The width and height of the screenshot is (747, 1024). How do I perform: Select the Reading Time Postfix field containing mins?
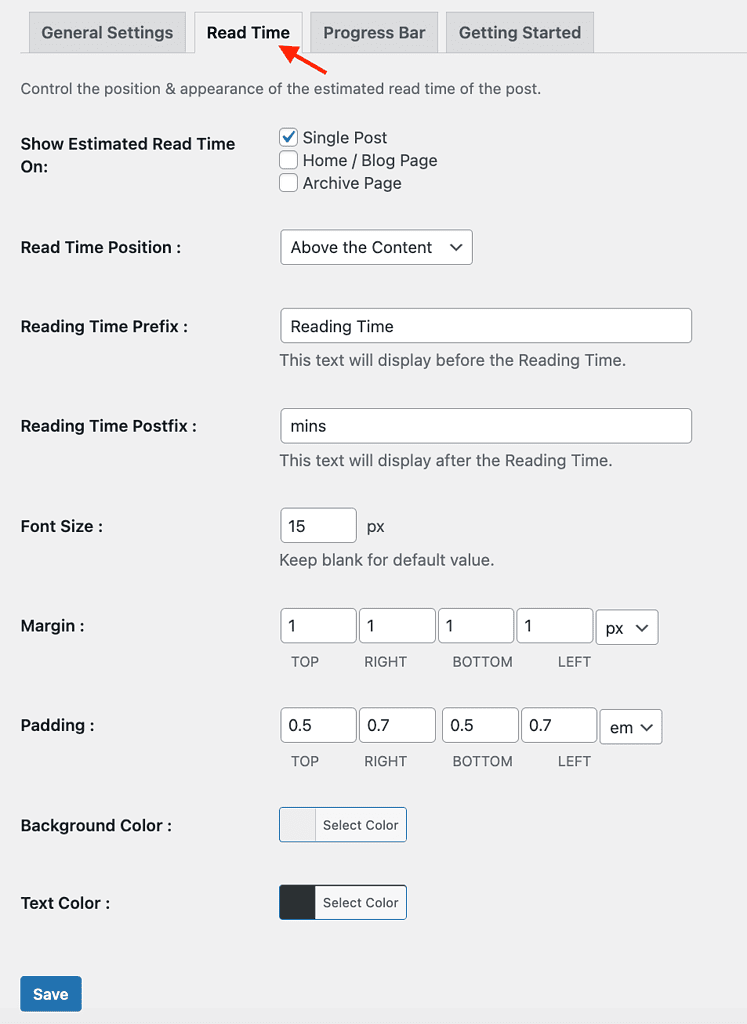pos(485,425)
